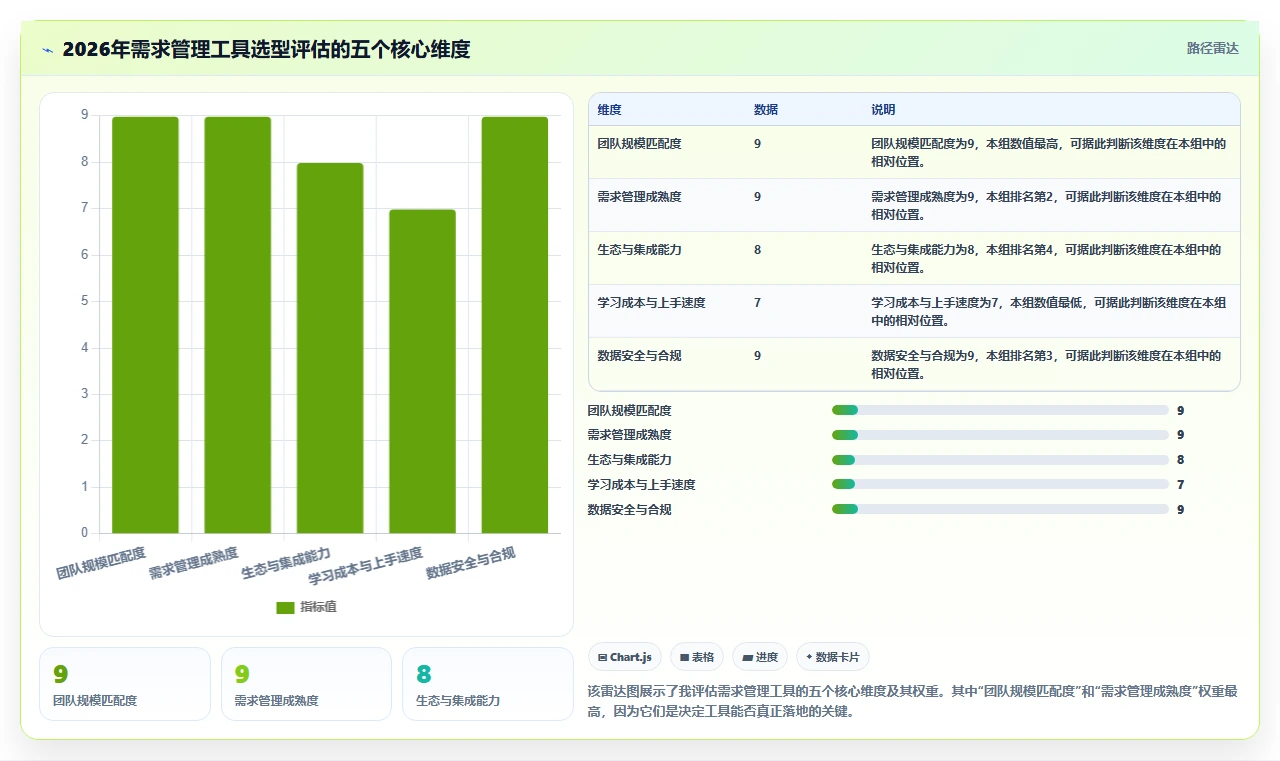1280x761 pixels.
Task: Click the 维度 column header
Action: [609, 110]
